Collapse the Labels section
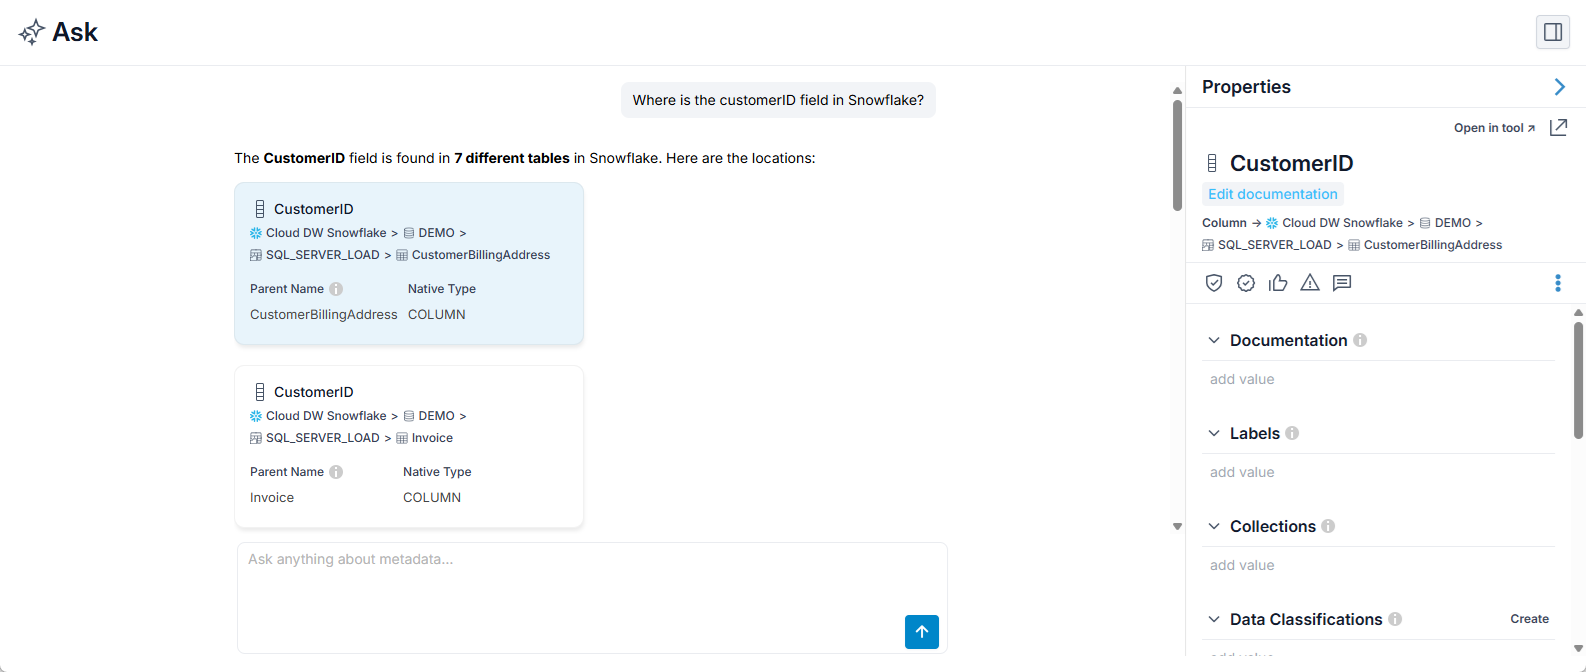Image resolution: width=1586 pixels, height=672 pixels. (x=1214, y=433)
